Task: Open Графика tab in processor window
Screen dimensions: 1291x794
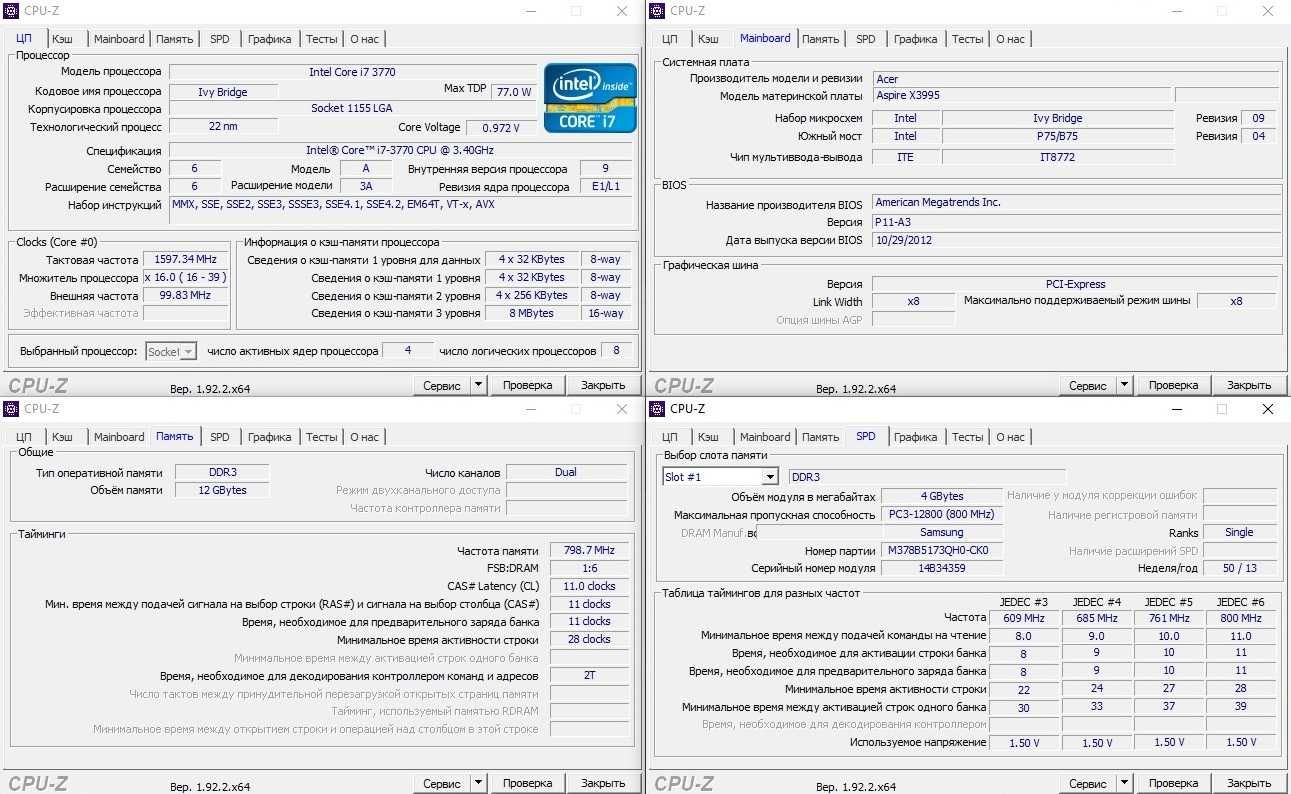Action: pos(270,39)
